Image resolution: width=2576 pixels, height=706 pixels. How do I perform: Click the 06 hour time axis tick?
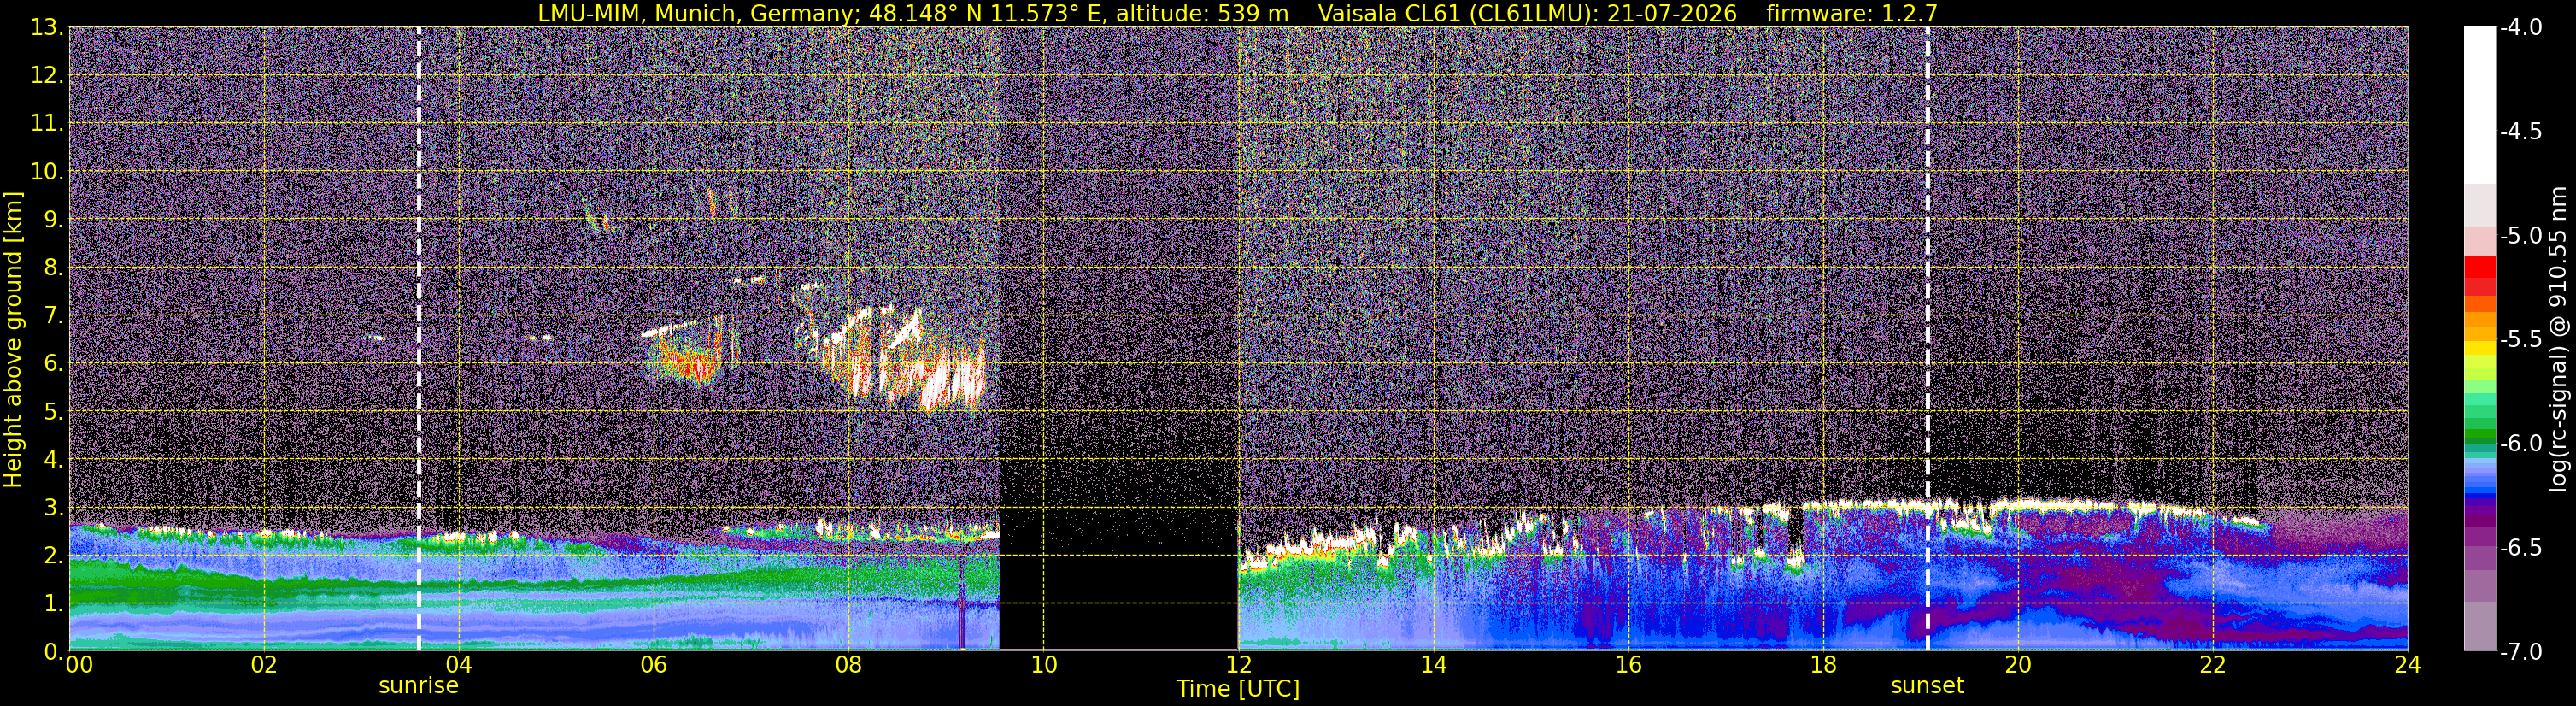[653, 665]
